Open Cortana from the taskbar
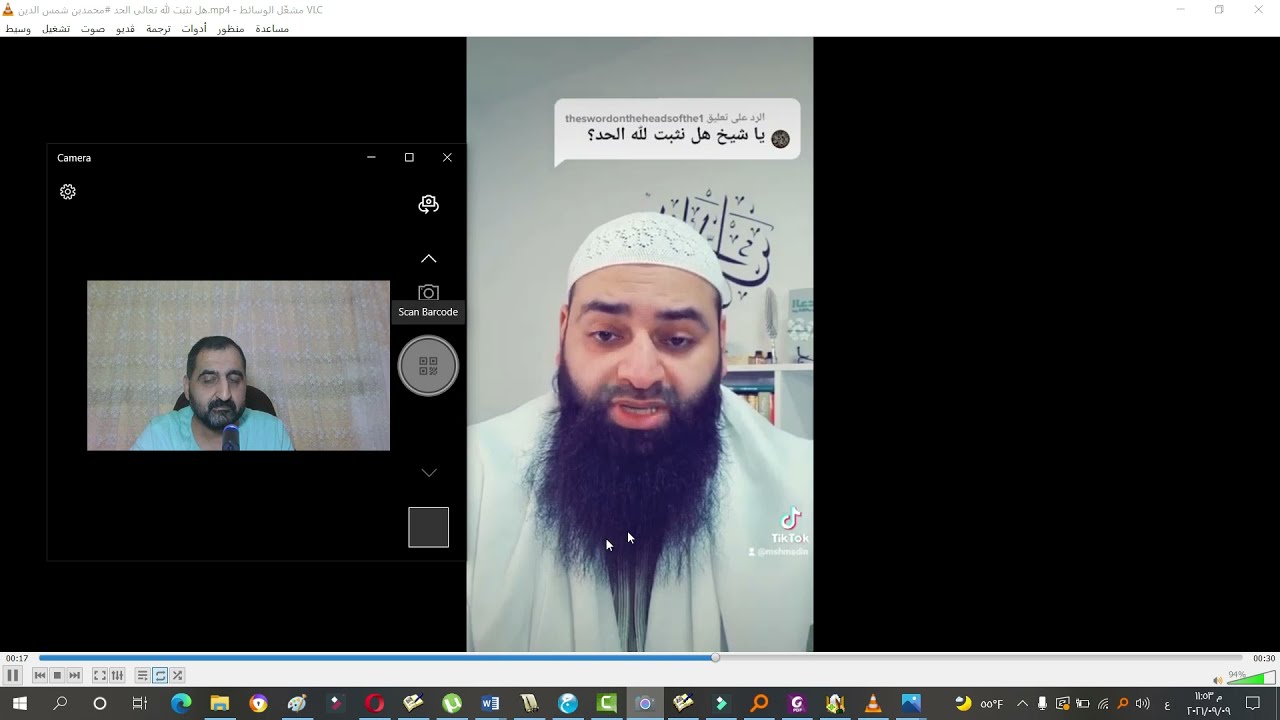This screenshot has height=720, width=1280. [x=100, y=704]
